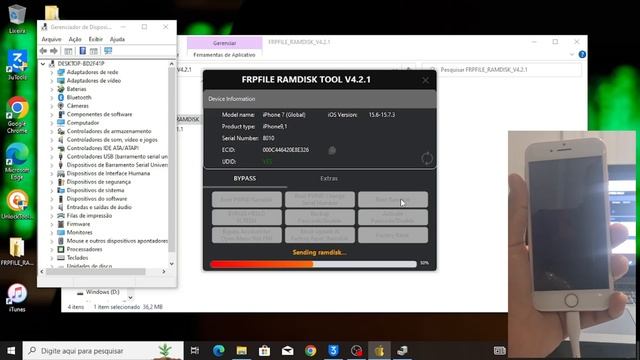Expand Processadores node
Screen dimensions: 640x360
52,249
